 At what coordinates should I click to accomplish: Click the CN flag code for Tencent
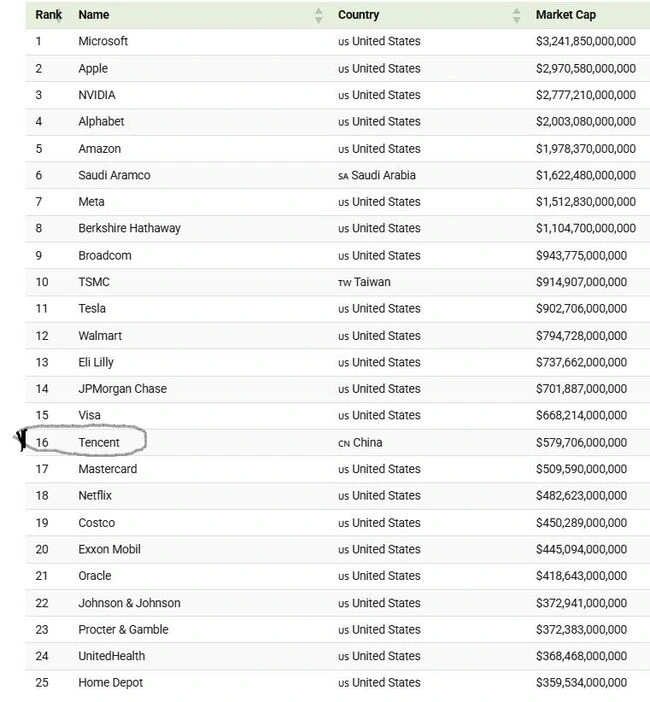(x=344, y=443)
